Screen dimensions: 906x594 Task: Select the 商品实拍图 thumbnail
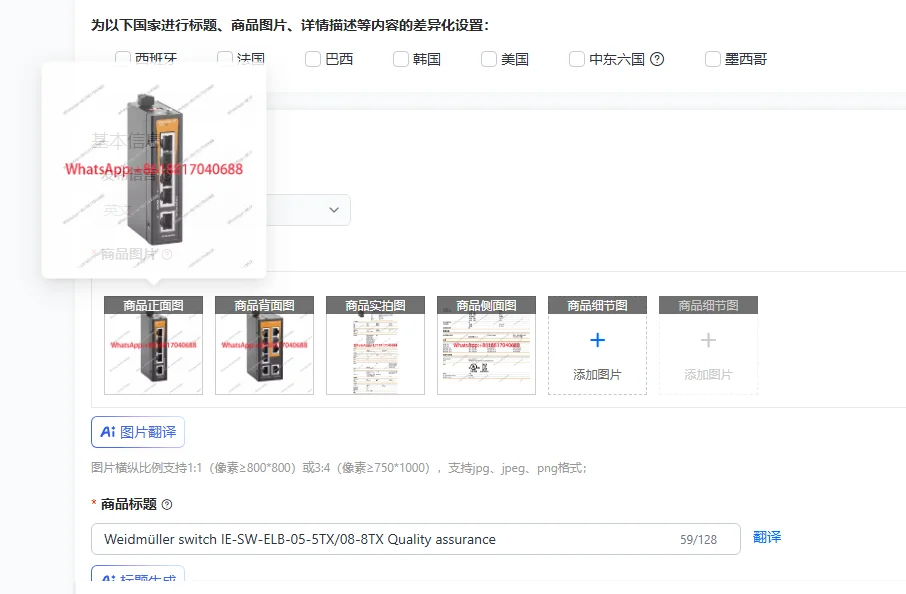[375, 346]
